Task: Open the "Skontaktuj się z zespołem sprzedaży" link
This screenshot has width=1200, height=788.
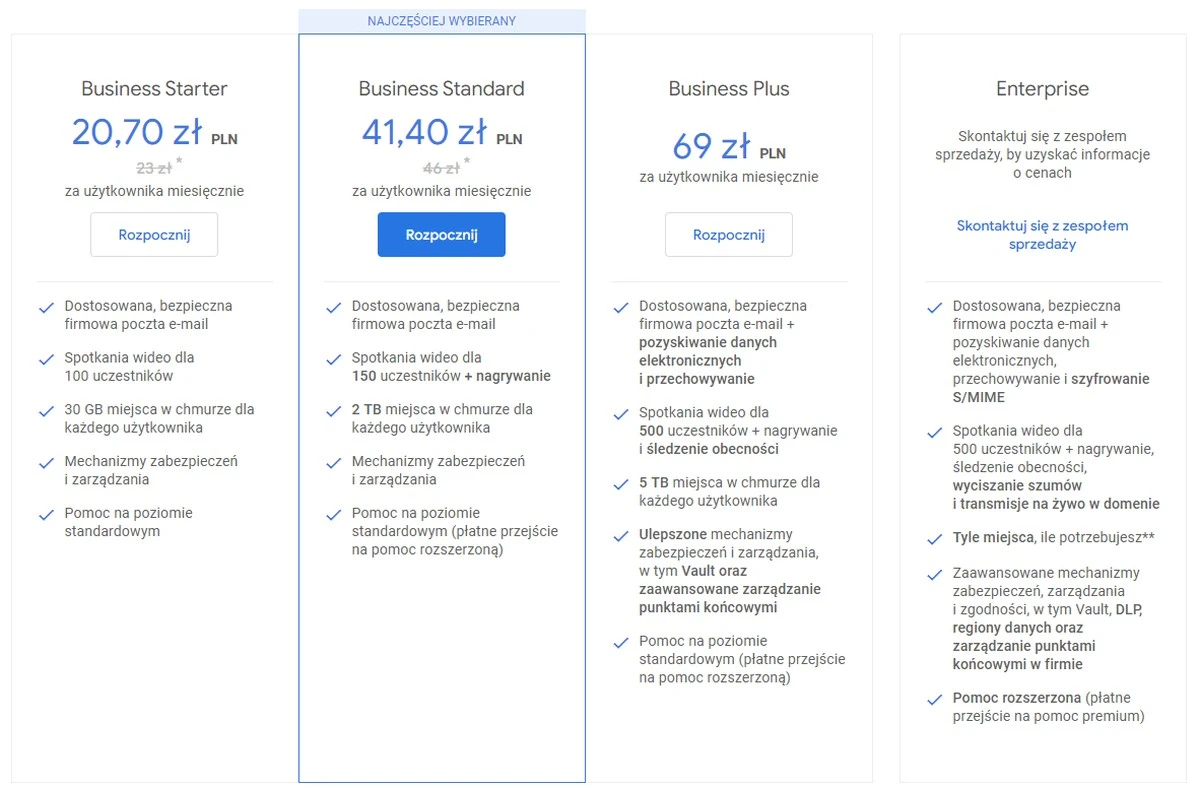Action: (x=1043, y=234)
